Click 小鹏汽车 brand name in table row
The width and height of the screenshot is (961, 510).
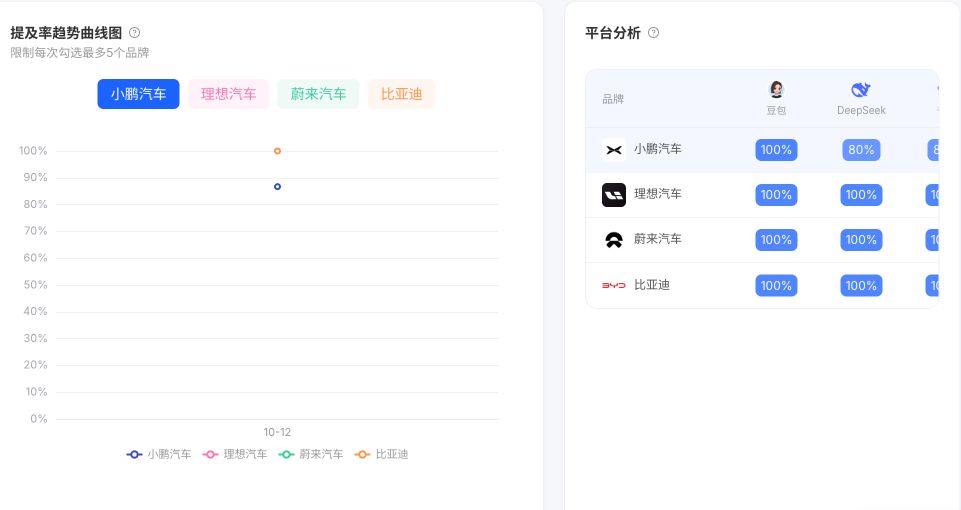click(x=658, y=149)
